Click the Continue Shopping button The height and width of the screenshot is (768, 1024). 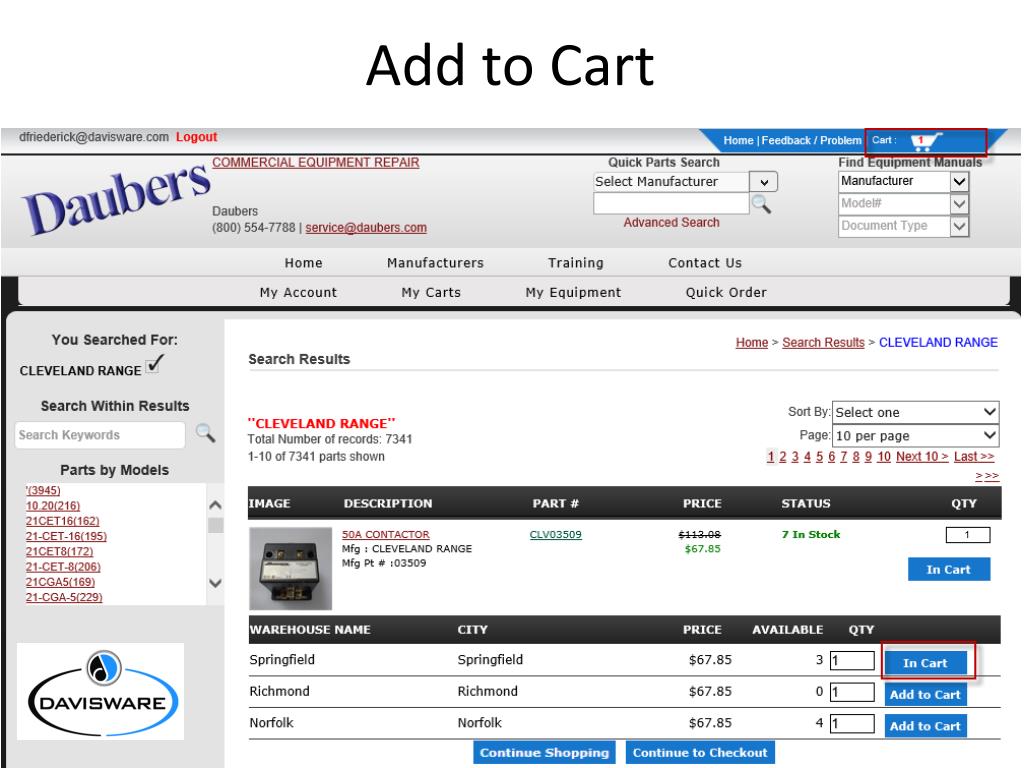pyautogui.click(x=544, y=752)
